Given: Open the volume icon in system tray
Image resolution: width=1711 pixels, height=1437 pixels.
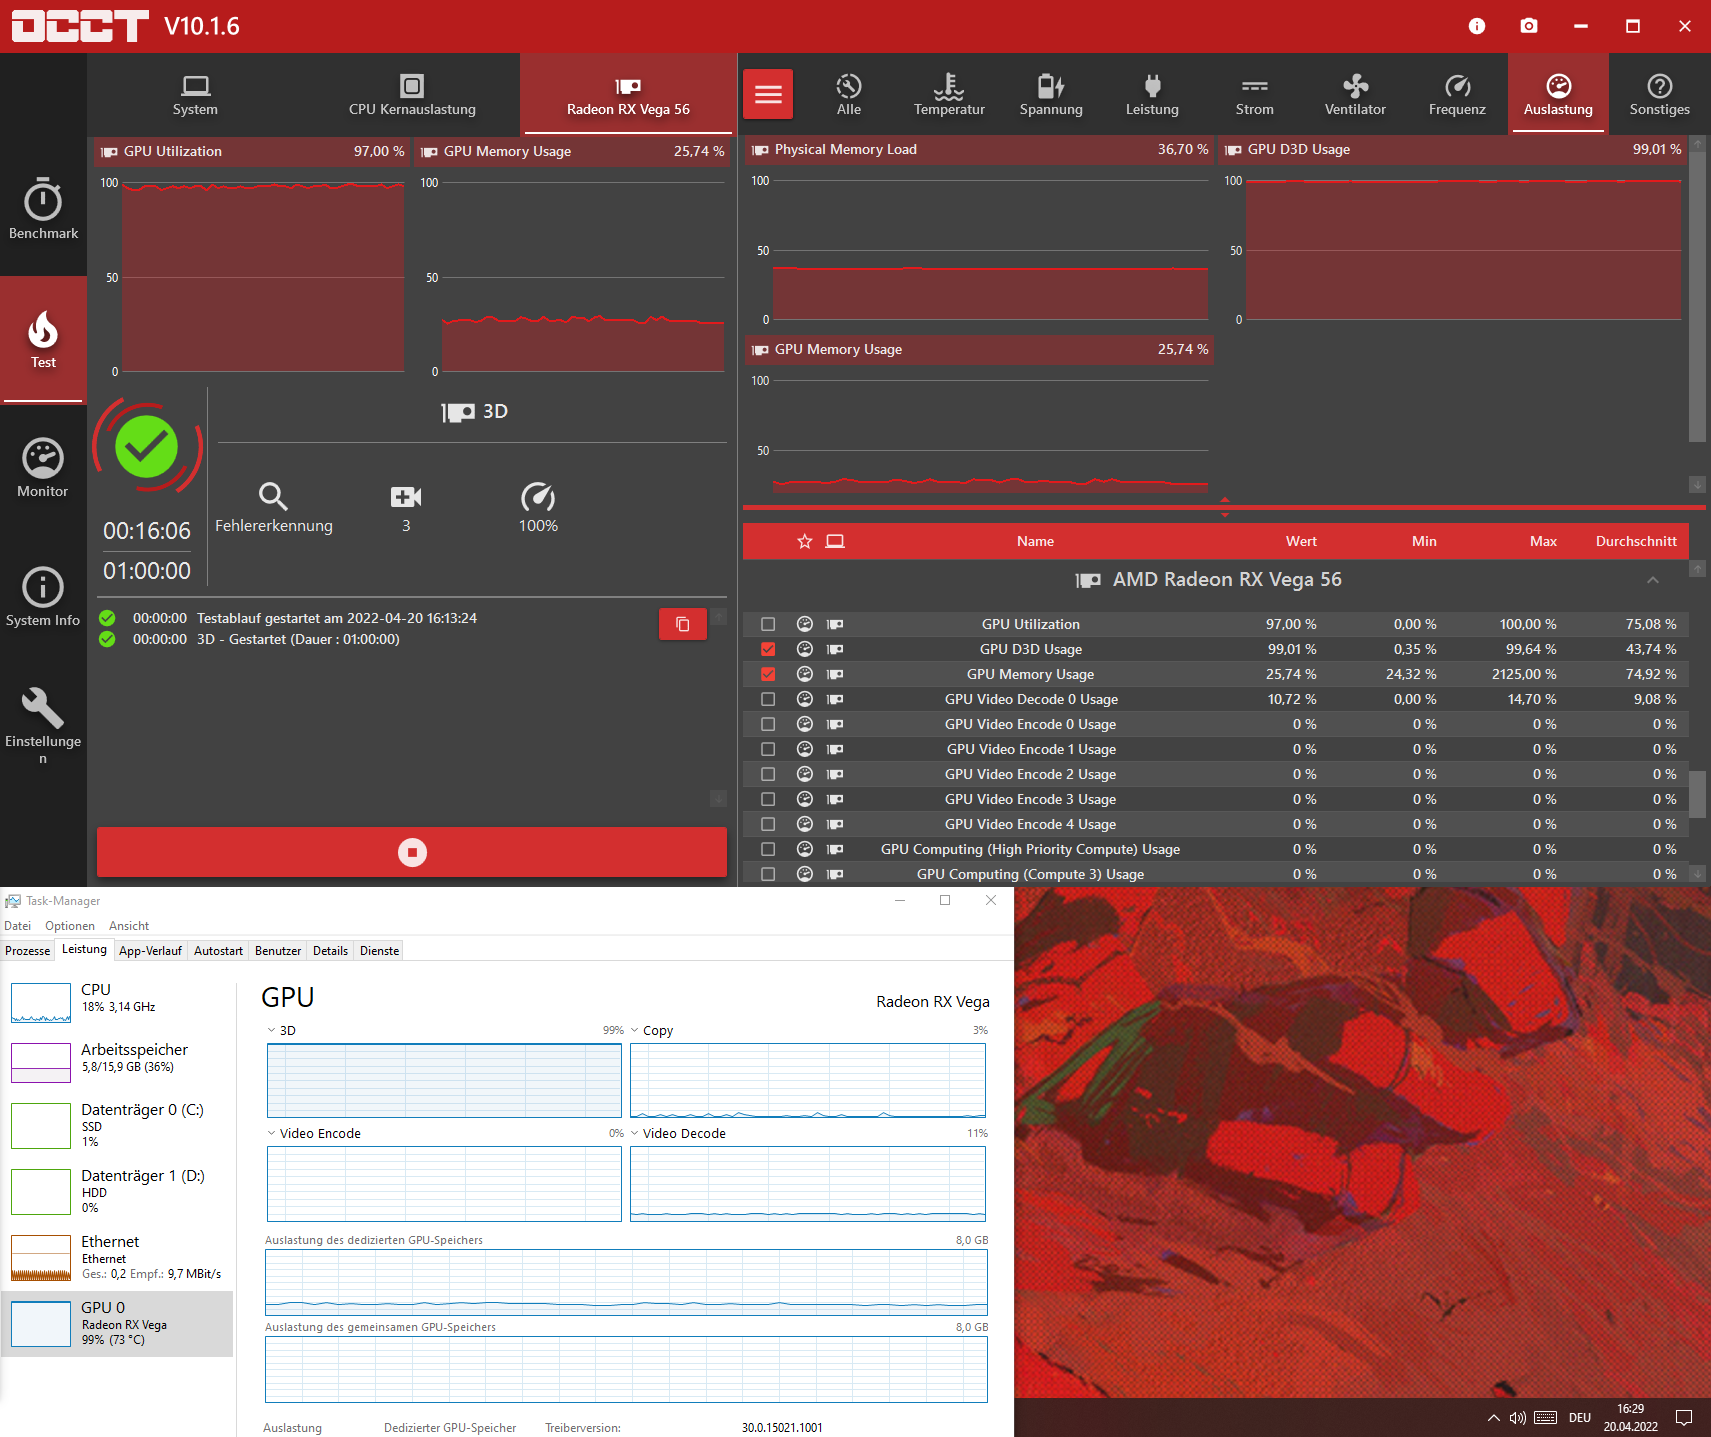Looking at the screenshot, I should (x=1518, y=1417).
